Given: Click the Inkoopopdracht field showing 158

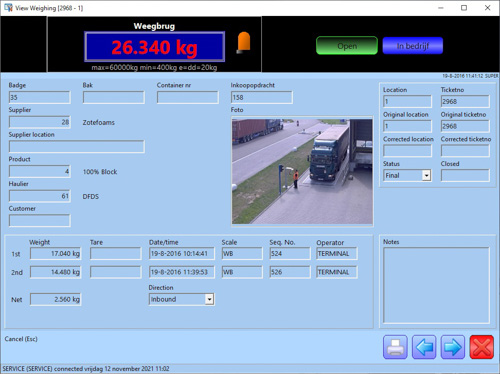Looking at the screenshot, I should point(262,97).
